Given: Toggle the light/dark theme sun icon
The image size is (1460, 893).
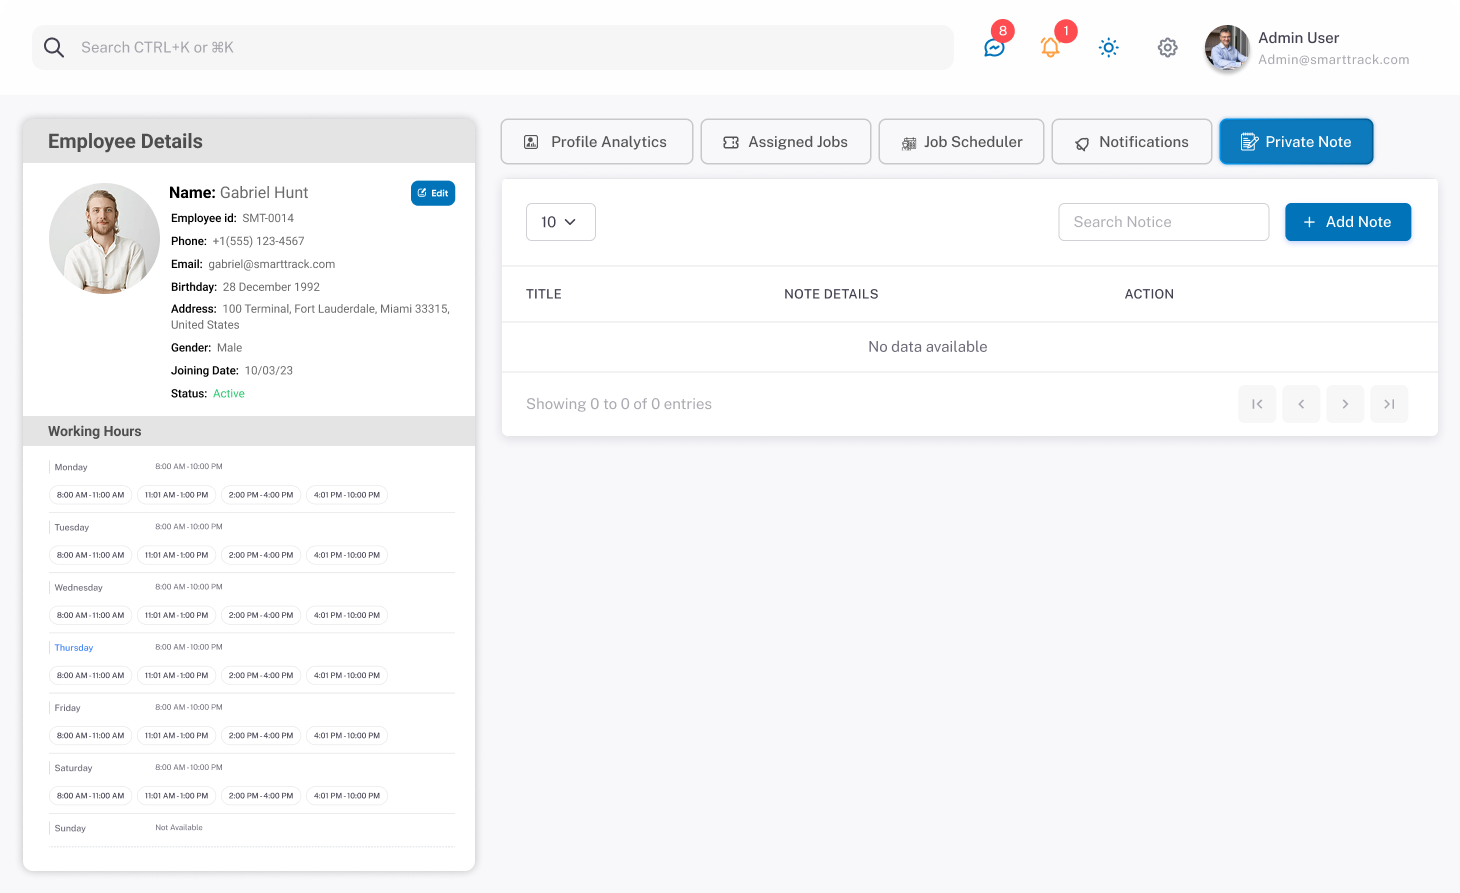Looking at the screenshot, I should point(1108,47).
